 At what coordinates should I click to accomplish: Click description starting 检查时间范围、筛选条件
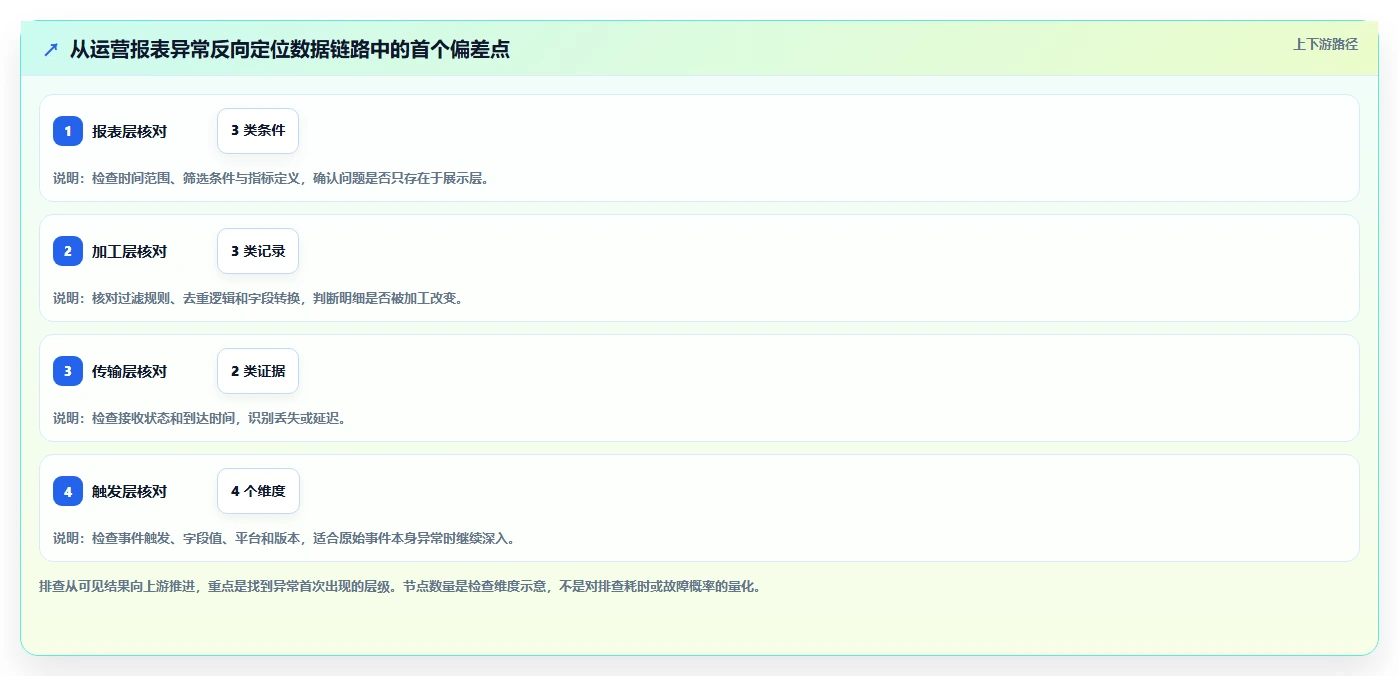[271, 178]
